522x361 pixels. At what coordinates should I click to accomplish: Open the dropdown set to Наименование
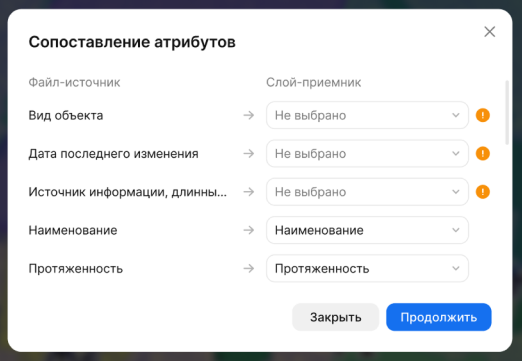click(367, 230)
